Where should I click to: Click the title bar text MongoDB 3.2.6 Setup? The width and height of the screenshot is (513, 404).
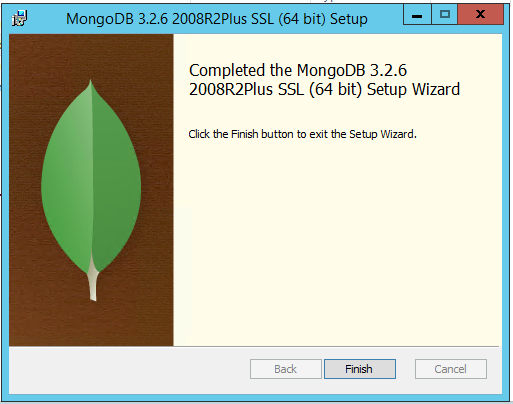[x=217, y=19]
